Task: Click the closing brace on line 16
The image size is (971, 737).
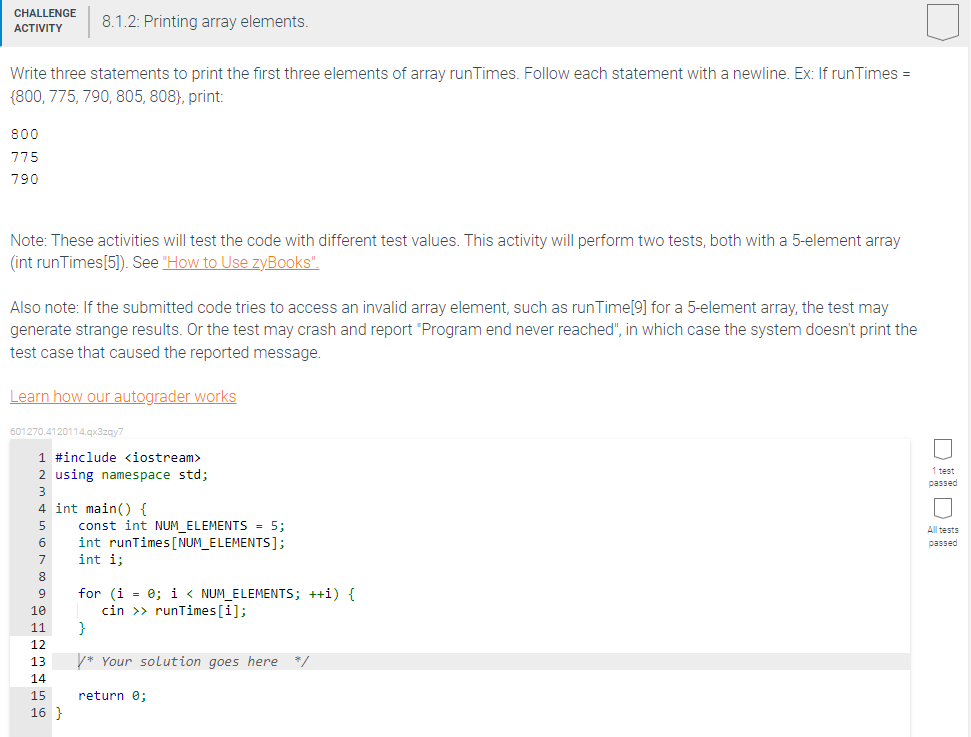Action: coord(56,712)
